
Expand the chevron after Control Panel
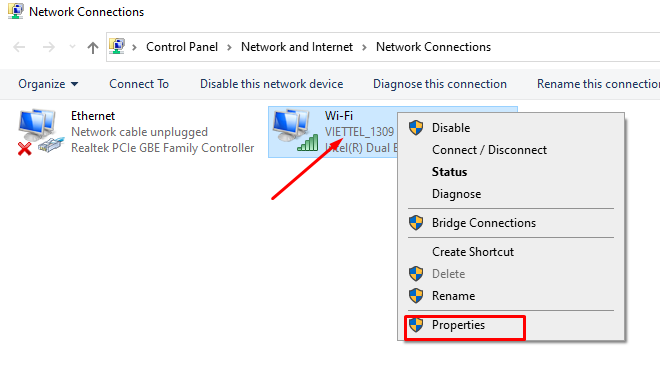coord(229,47)
